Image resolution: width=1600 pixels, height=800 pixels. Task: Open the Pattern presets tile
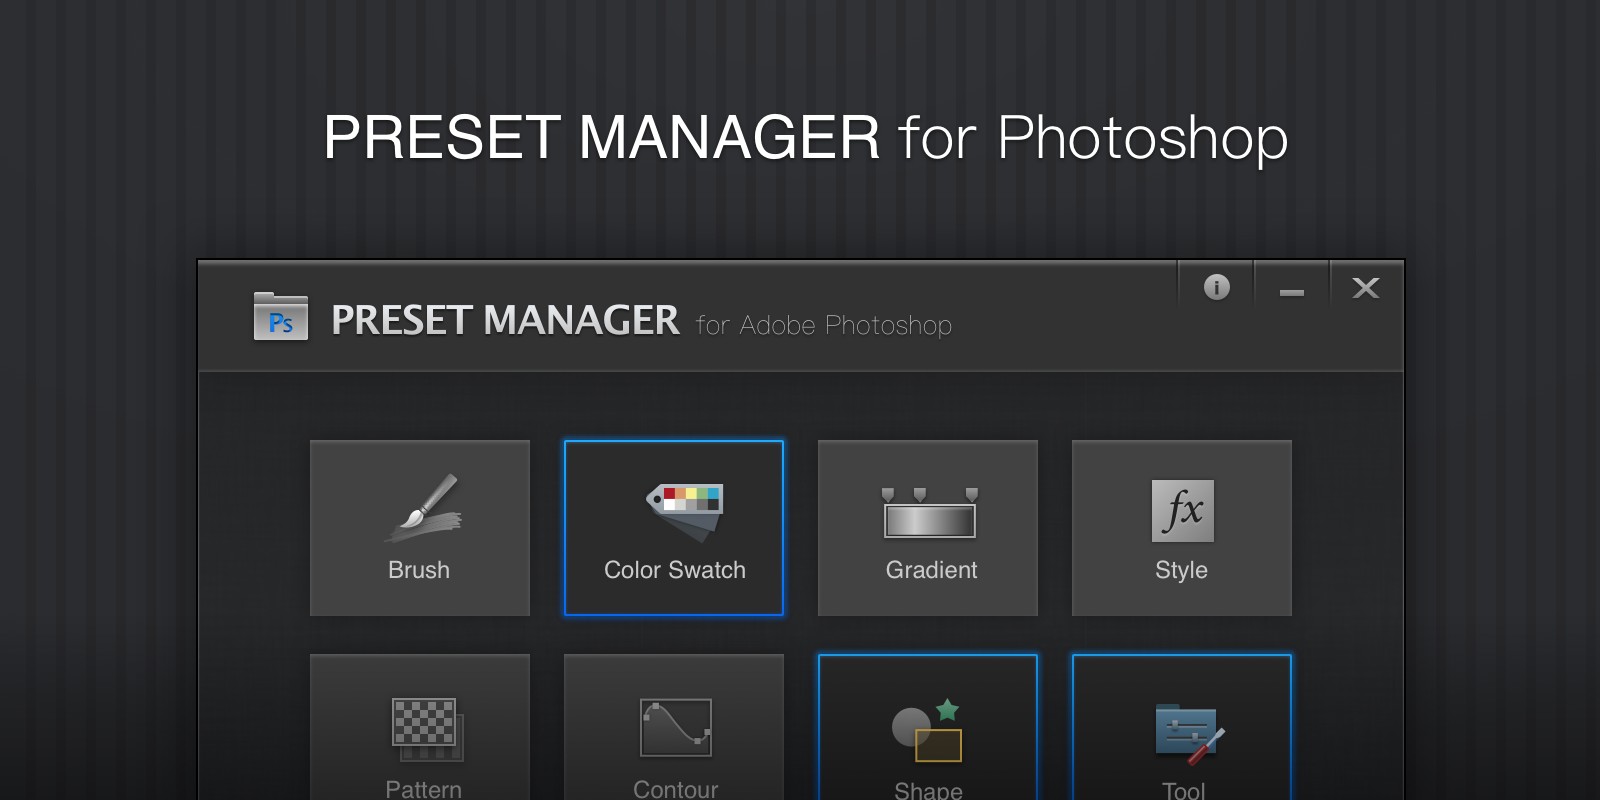(x=420, y=727)
